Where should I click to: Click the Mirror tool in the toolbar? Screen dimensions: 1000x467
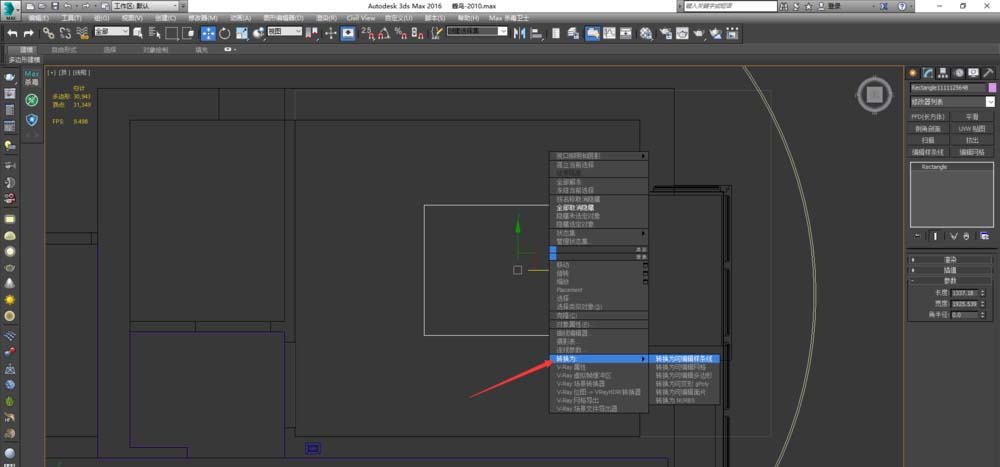point(519,33)
